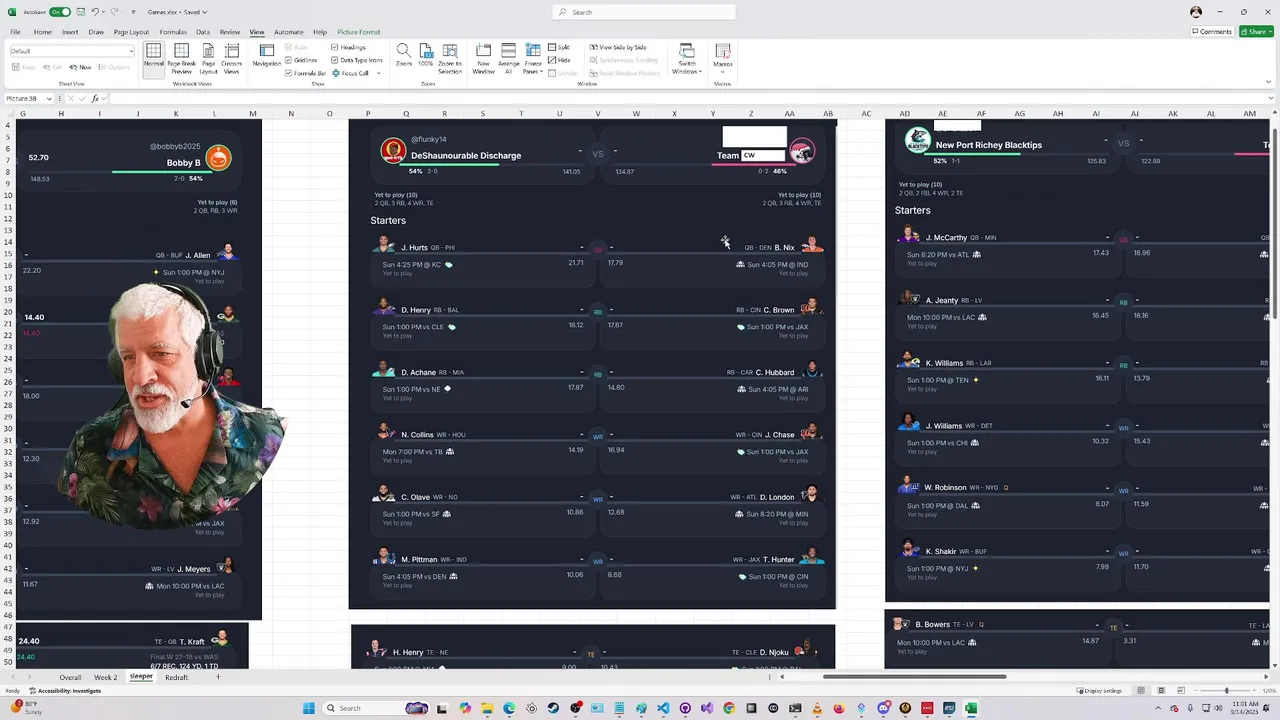Open VLC from taskbar

tap(817, 708)
